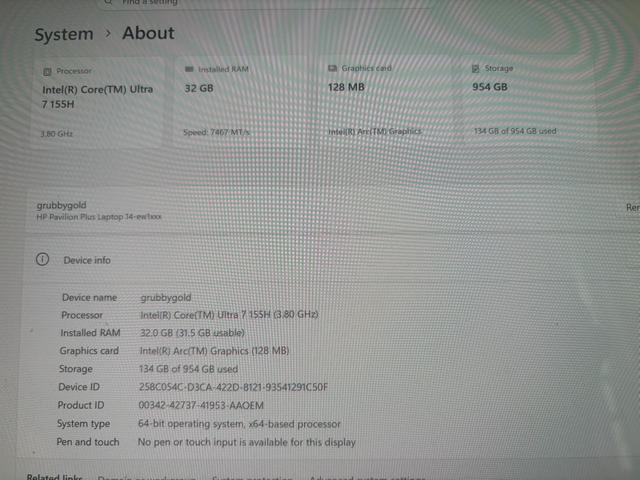Screen dimensions: 640x480
Task: Click the Storage drive icon in top card
Action: point(476,68)
